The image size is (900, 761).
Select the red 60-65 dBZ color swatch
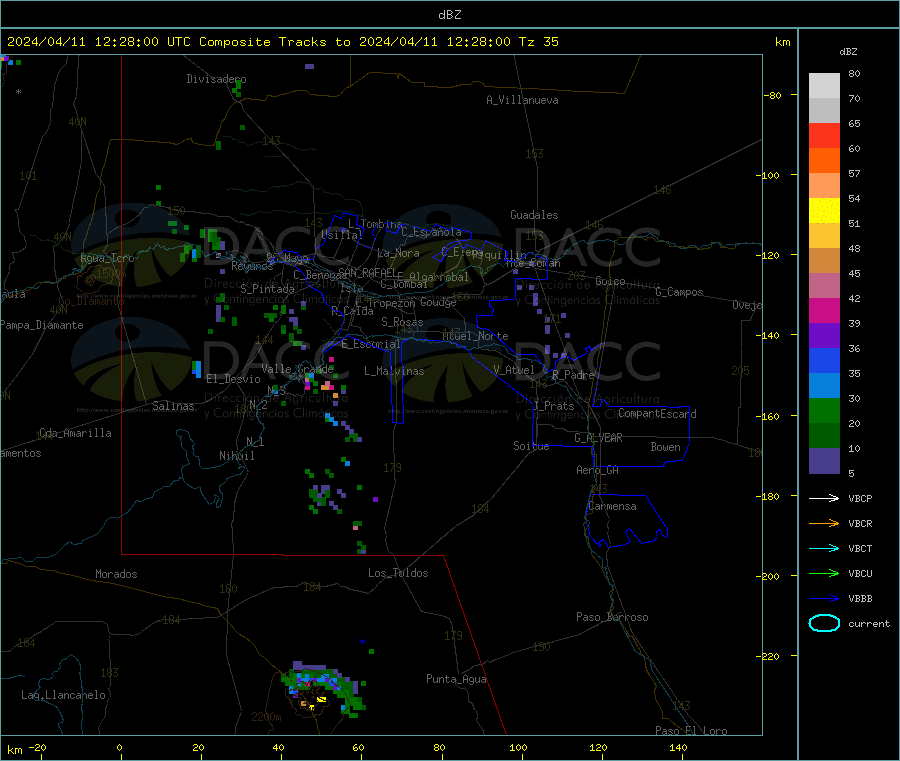click(x=824, y=135)
